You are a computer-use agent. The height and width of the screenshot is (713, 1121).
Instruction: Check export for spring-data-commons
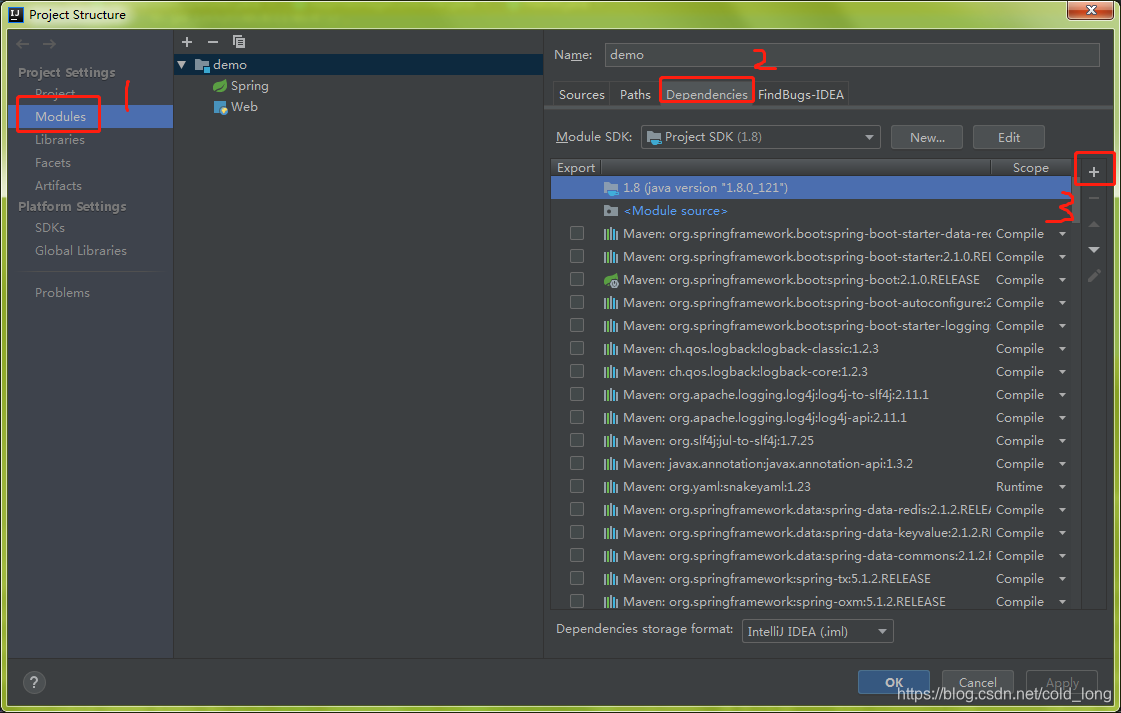tap(577, 555)
